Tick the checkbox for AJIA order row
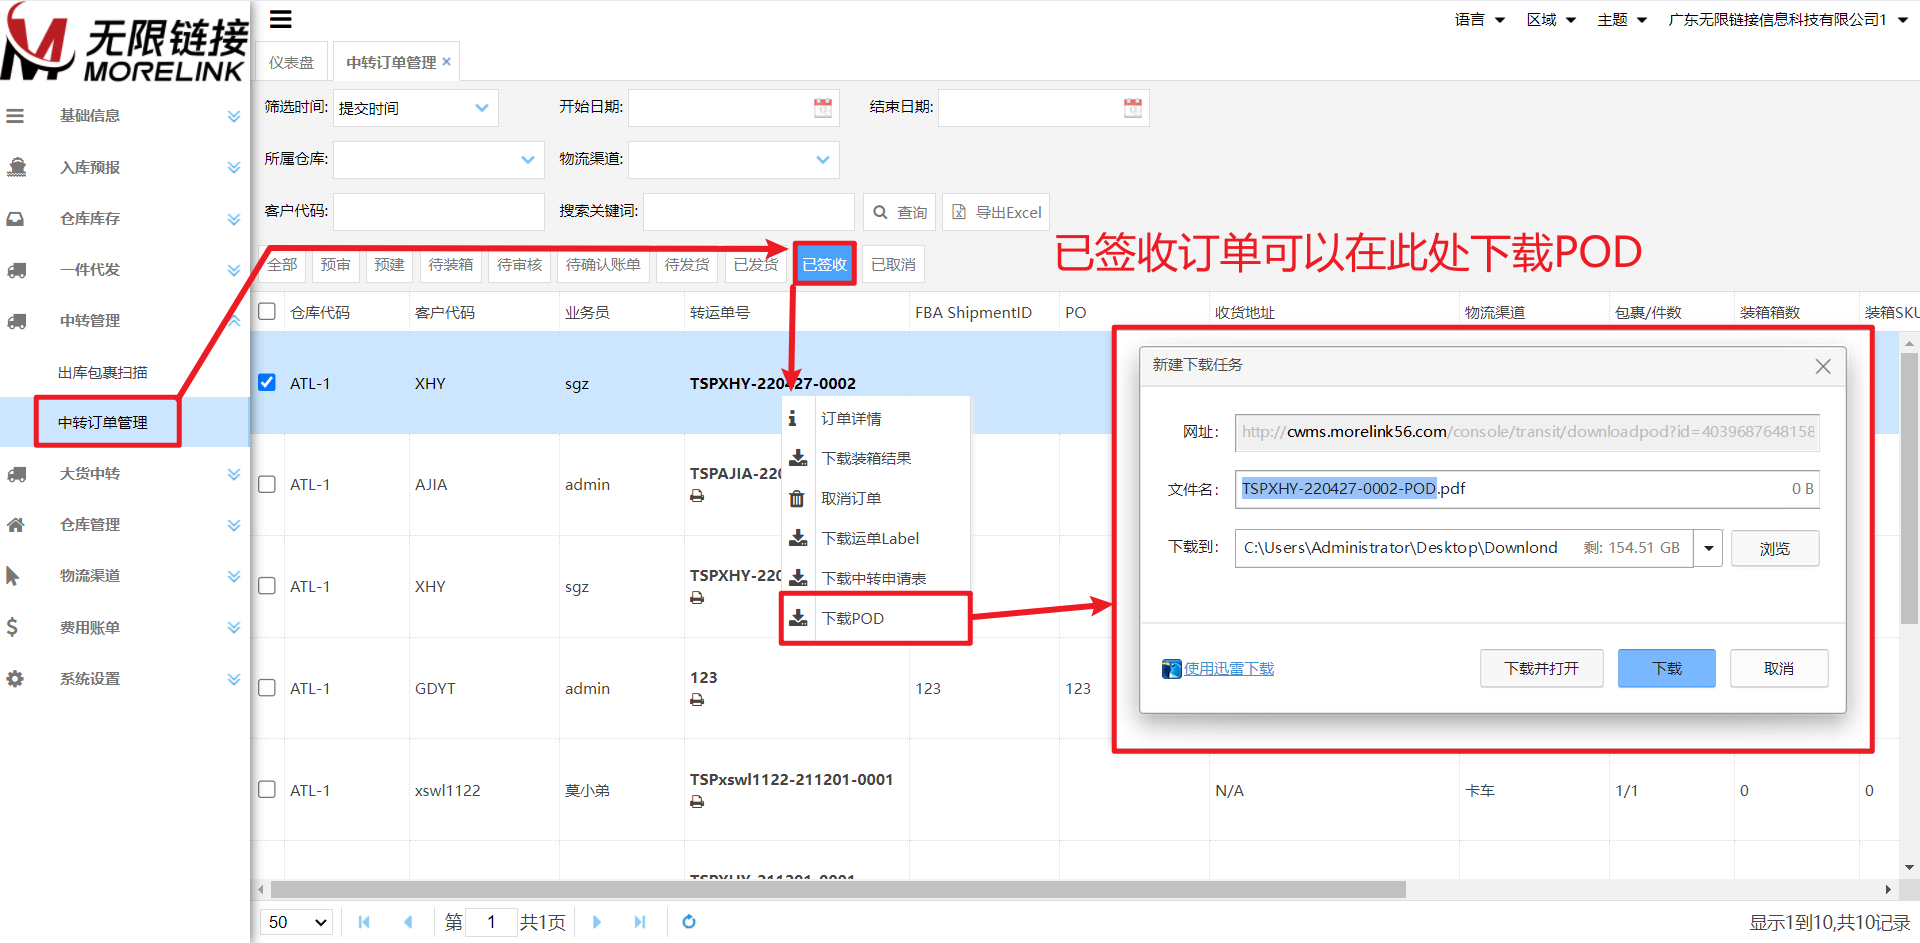1920x943 pixels. click(267, 484)
